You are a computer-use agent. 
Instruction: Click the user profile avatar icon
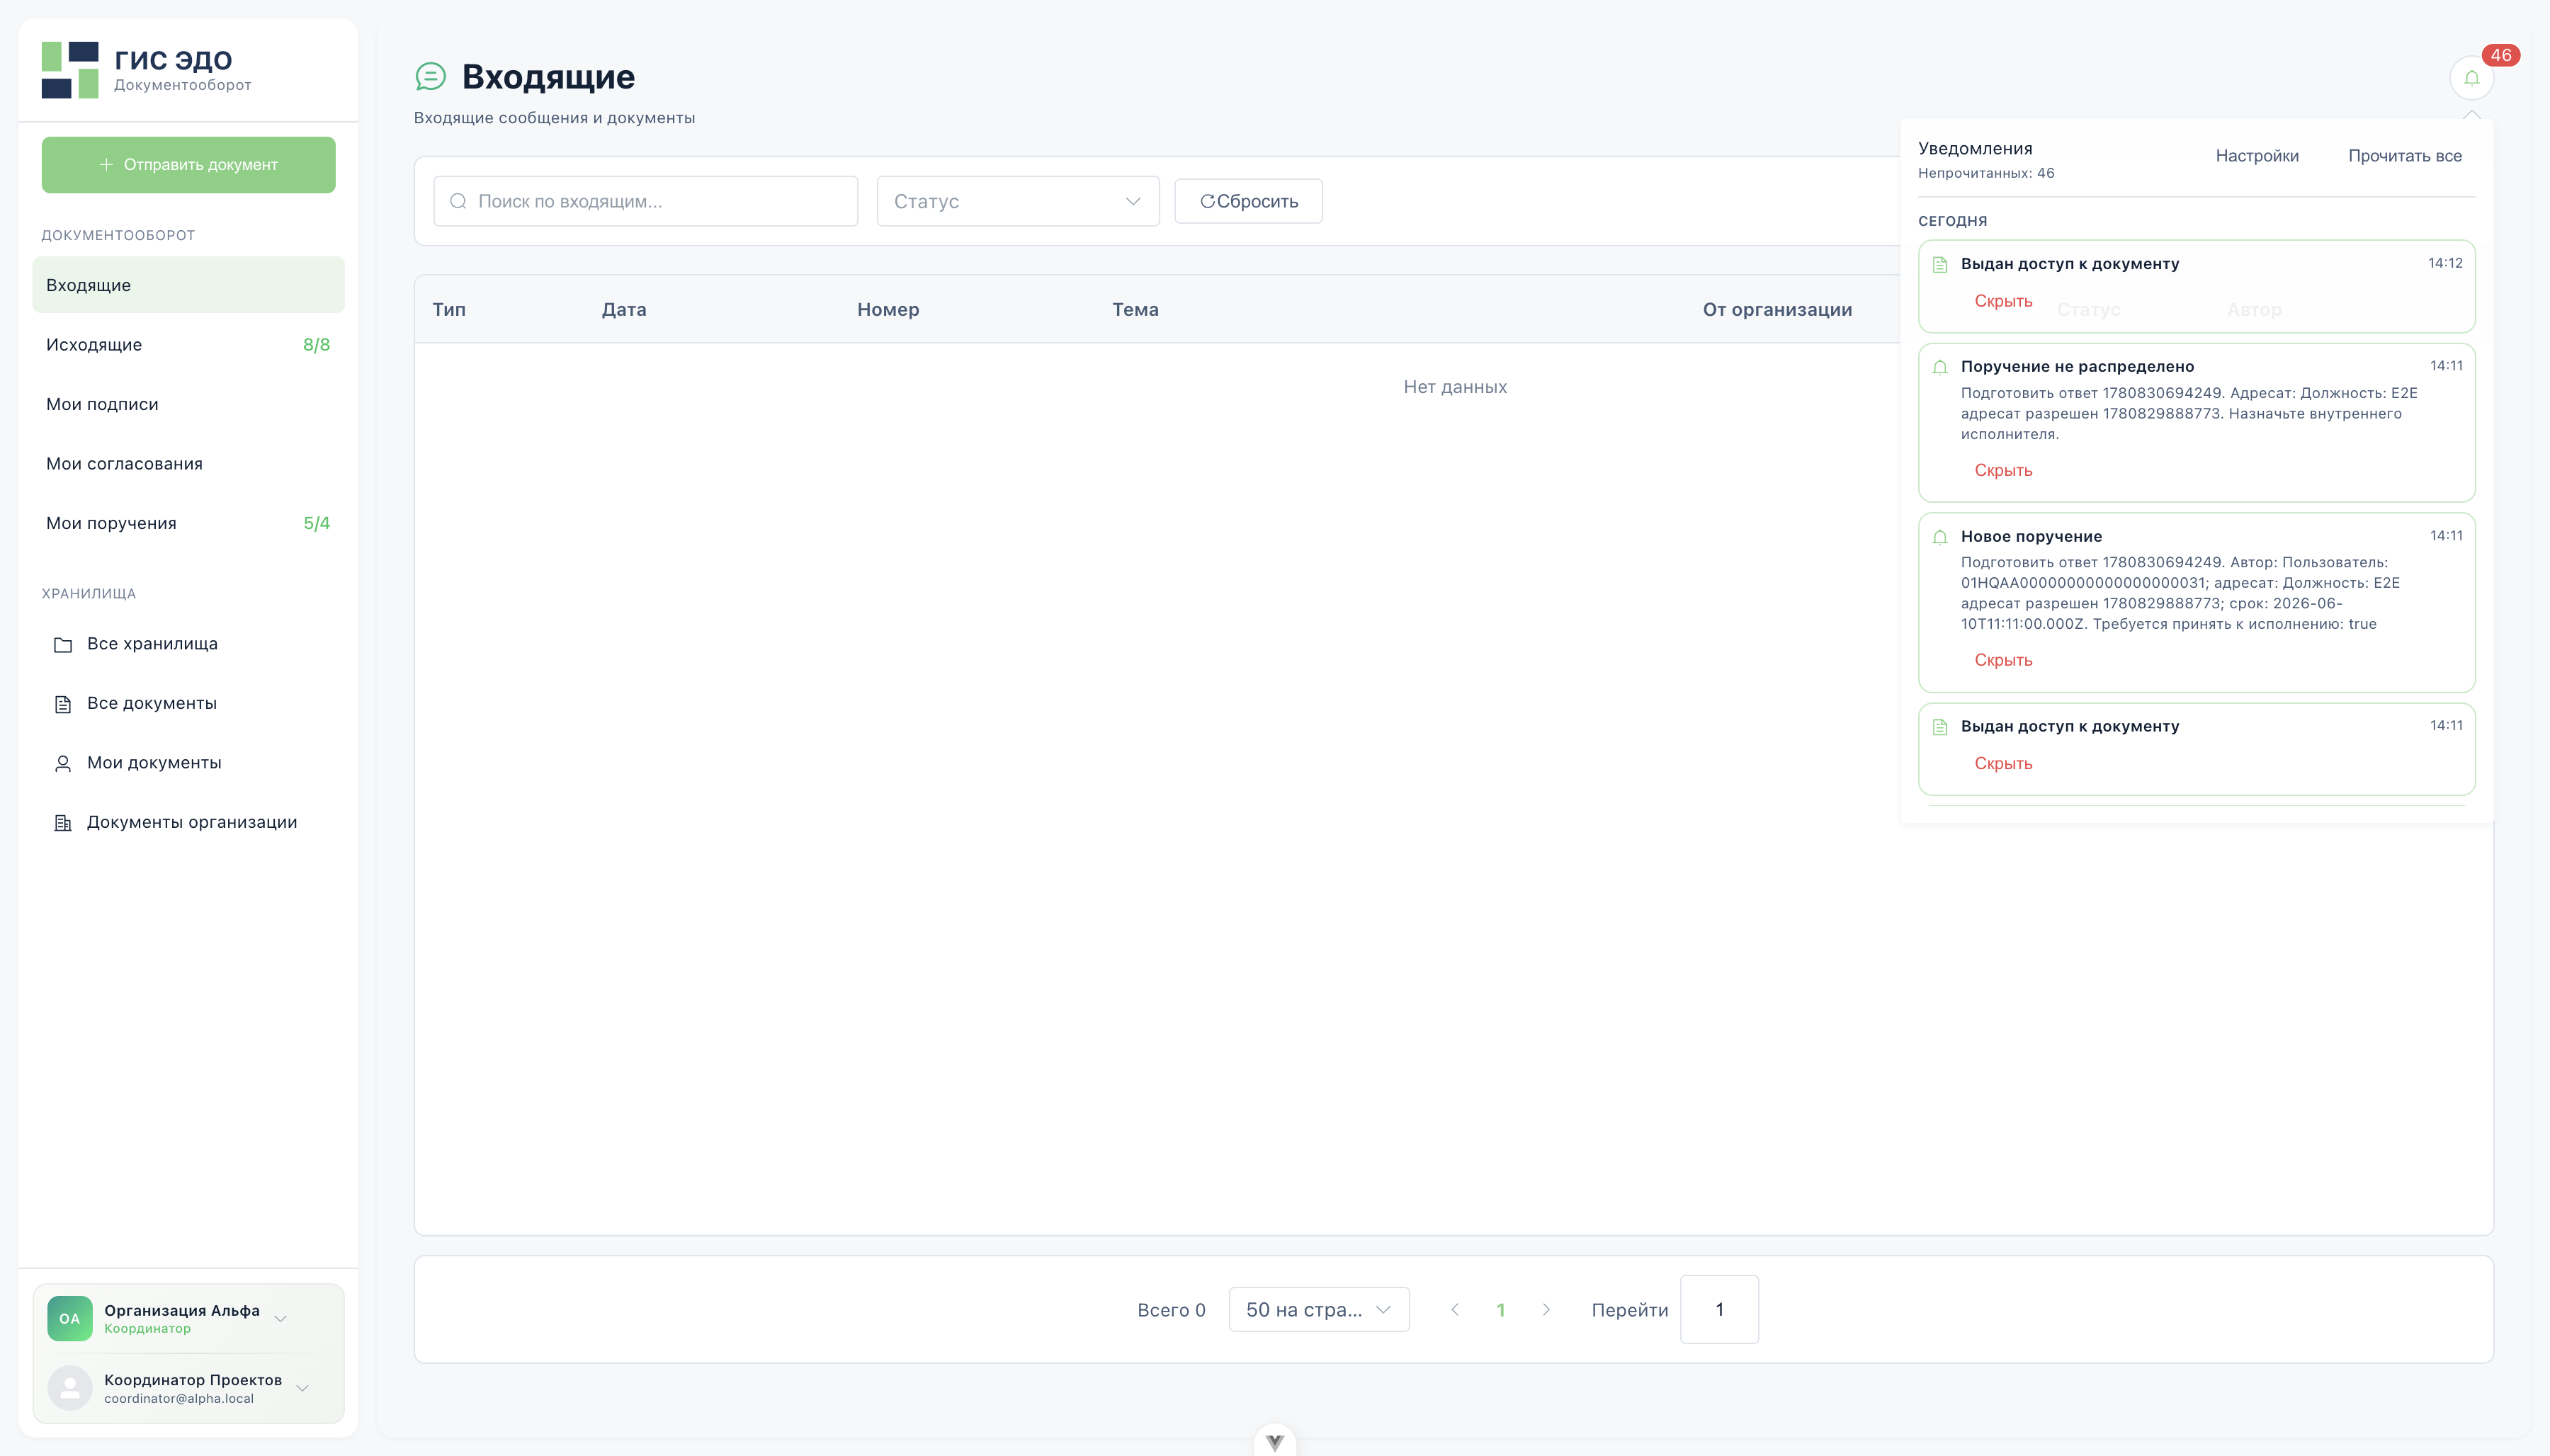[70, 1388]
